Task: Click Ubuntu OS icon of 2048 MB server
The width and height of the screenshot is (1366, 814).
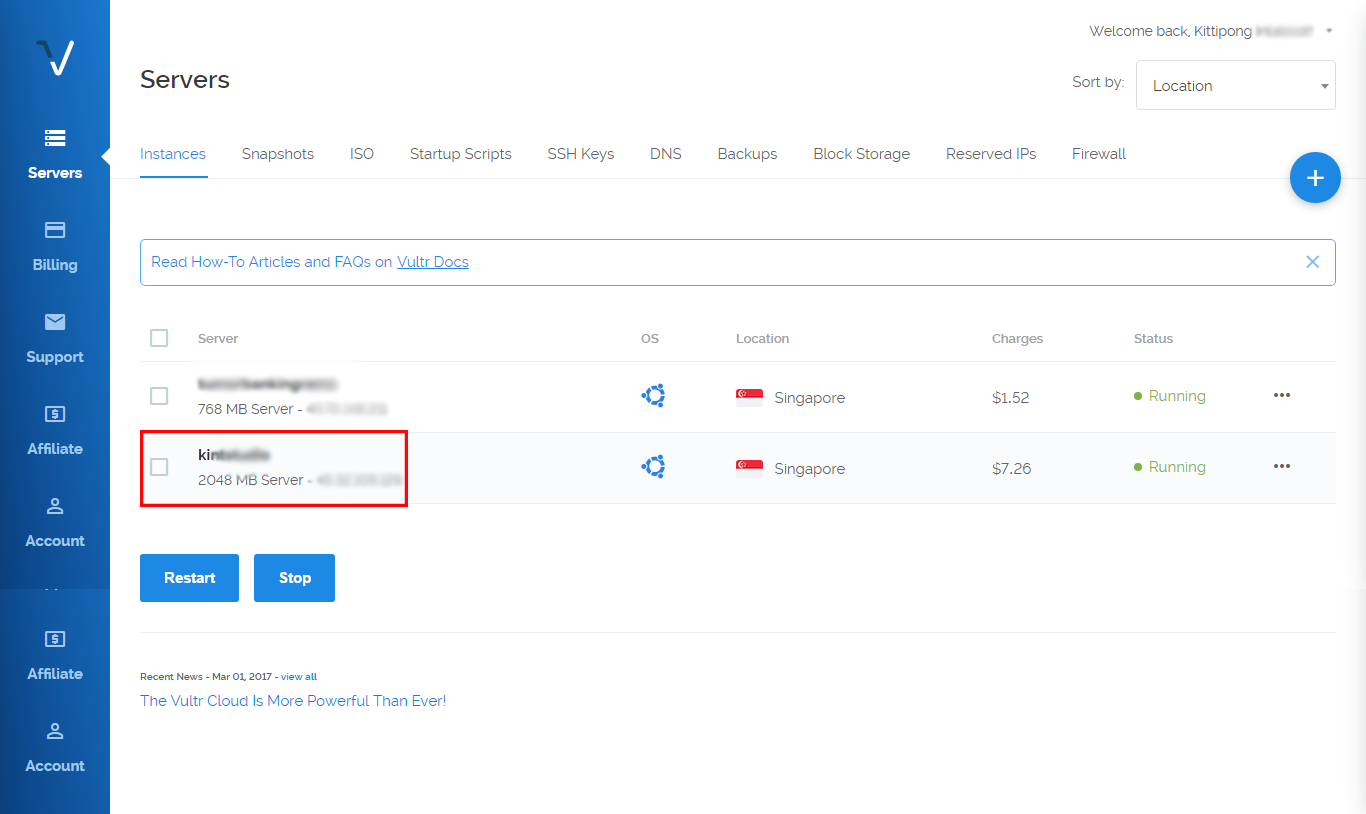Action: (x=653, y=467)
